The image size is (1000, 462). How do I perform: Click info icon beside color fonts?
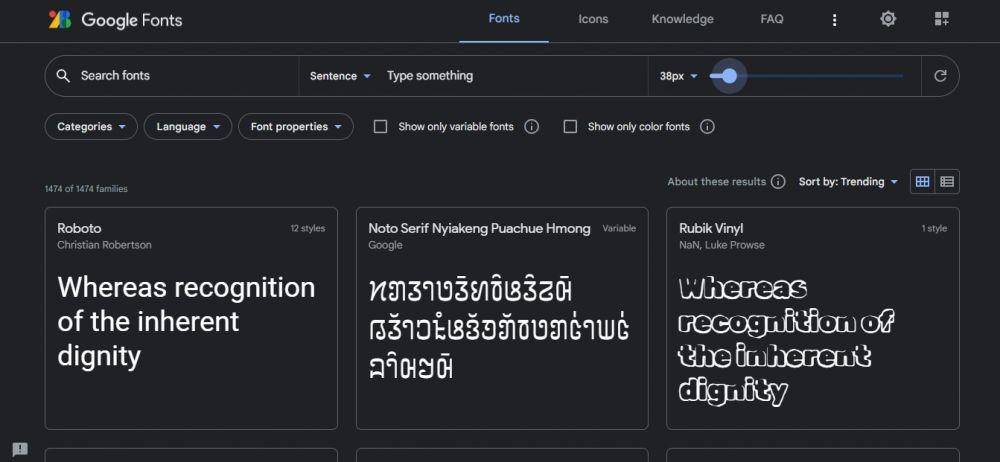click(707, 127)
